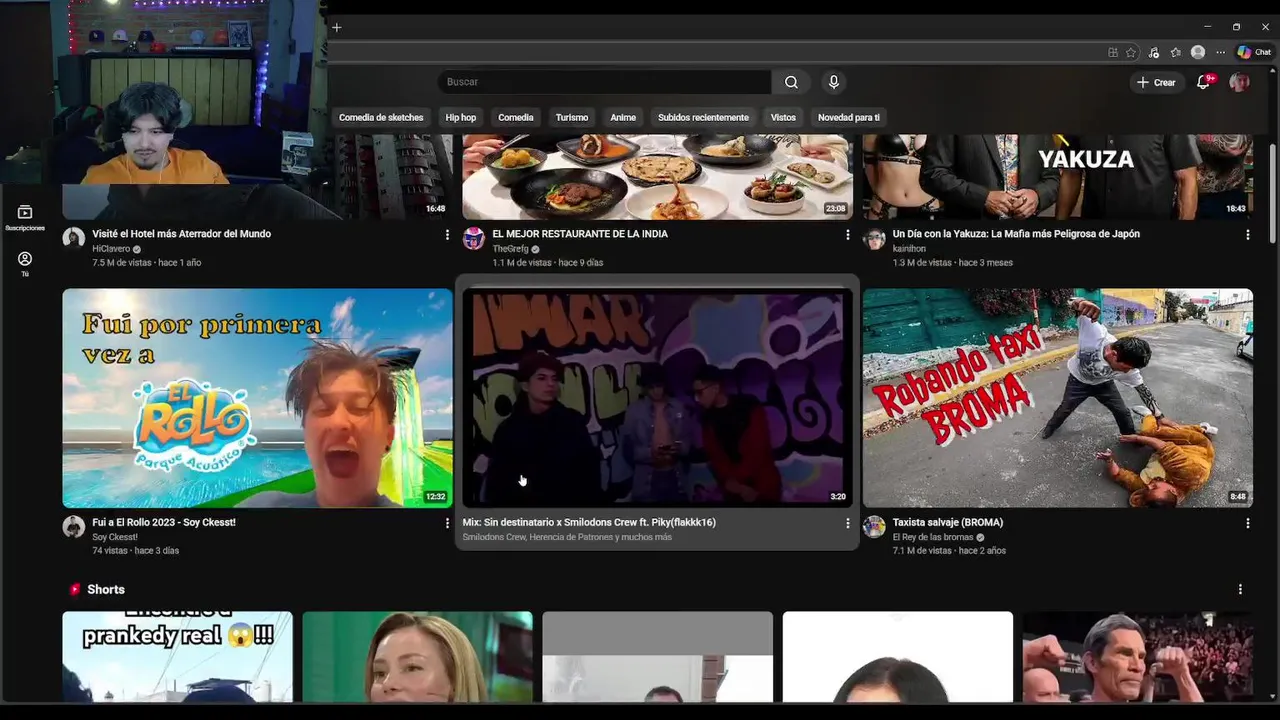Play the YAKUZA video thumbnail
This screenshot has height=720, width=1280.
click(1058, 177)
